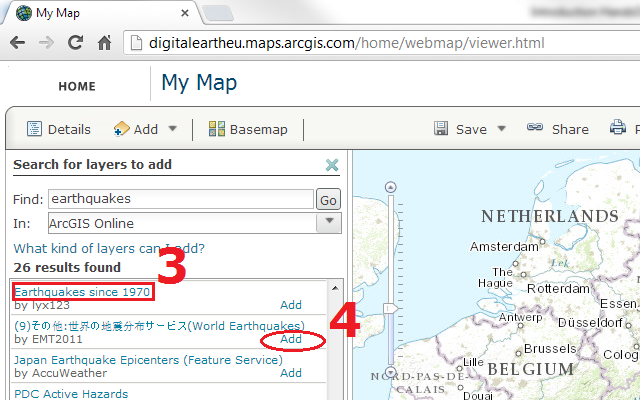640x400 pixels.
Task: Go back with the browser back arrow
Action: (18, 42)
